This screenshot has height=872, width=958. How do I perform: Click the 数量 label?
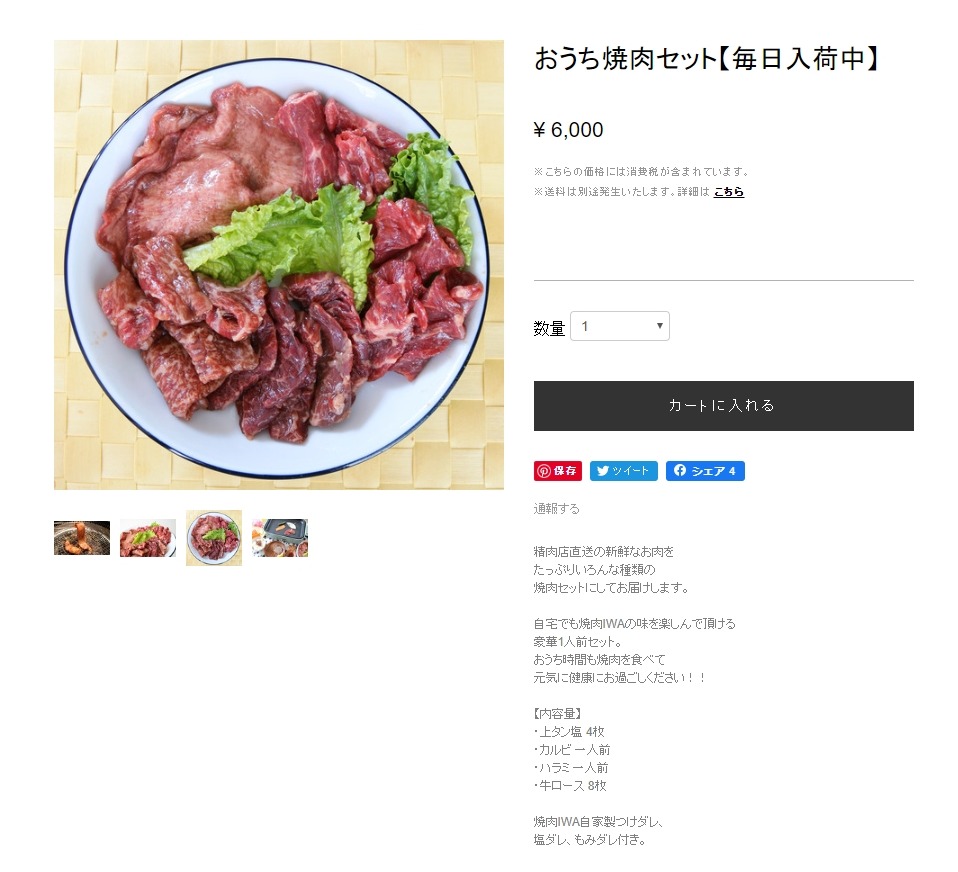(x=549, y=329)
